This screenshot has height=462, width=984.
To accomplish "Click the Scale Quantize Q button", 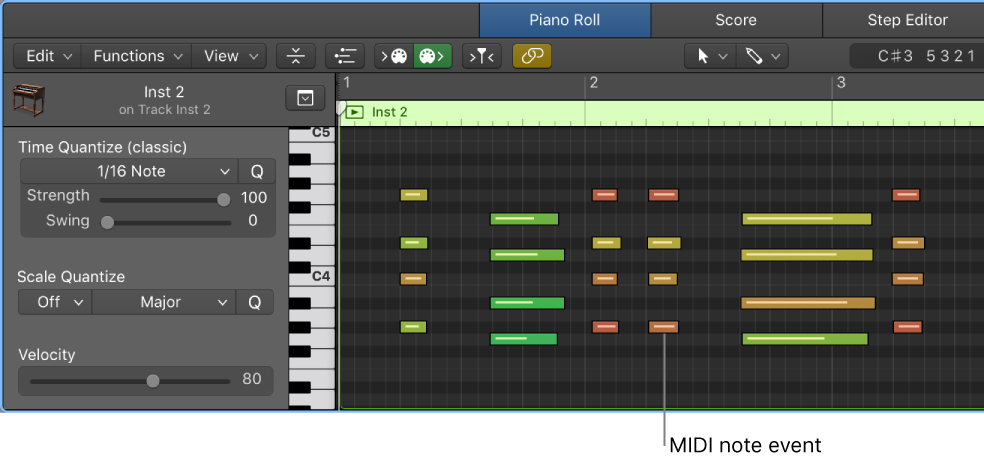I will (255, 302).
